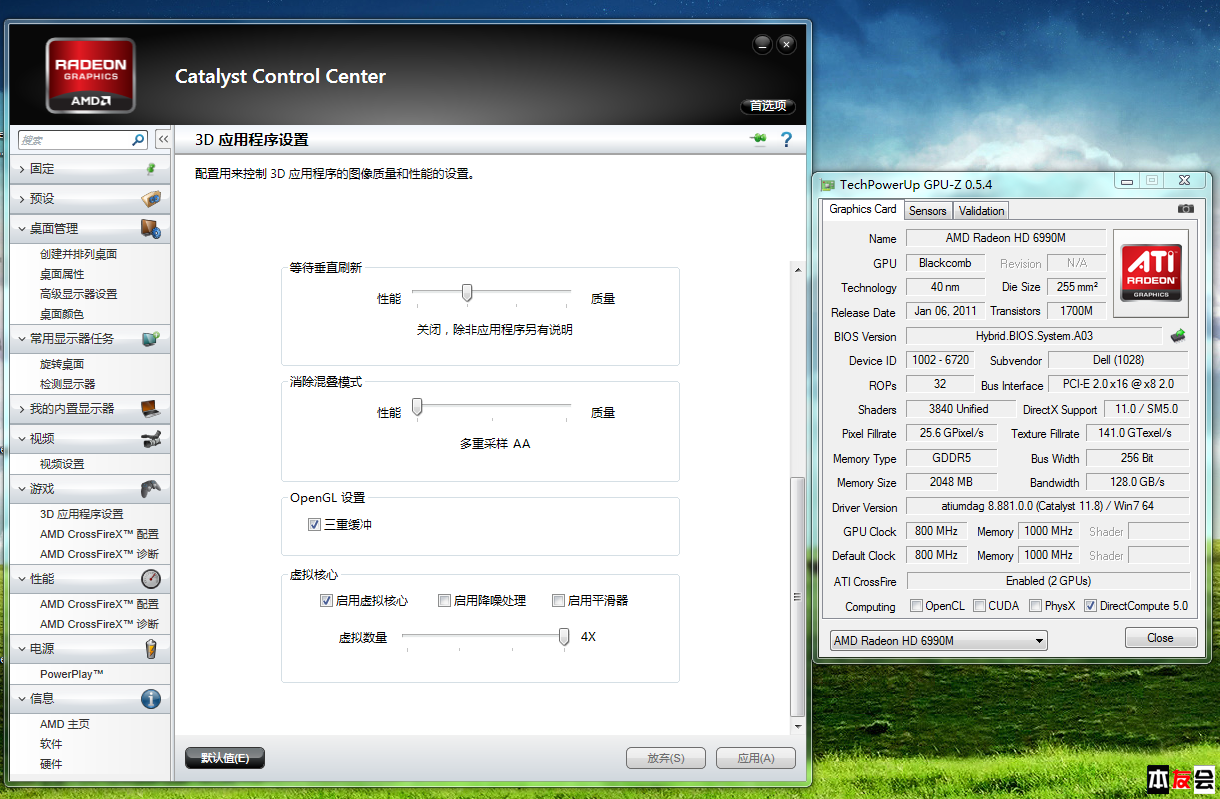Click the BIOS save chip icon in GPU-Z

(x=1178, y=336)
